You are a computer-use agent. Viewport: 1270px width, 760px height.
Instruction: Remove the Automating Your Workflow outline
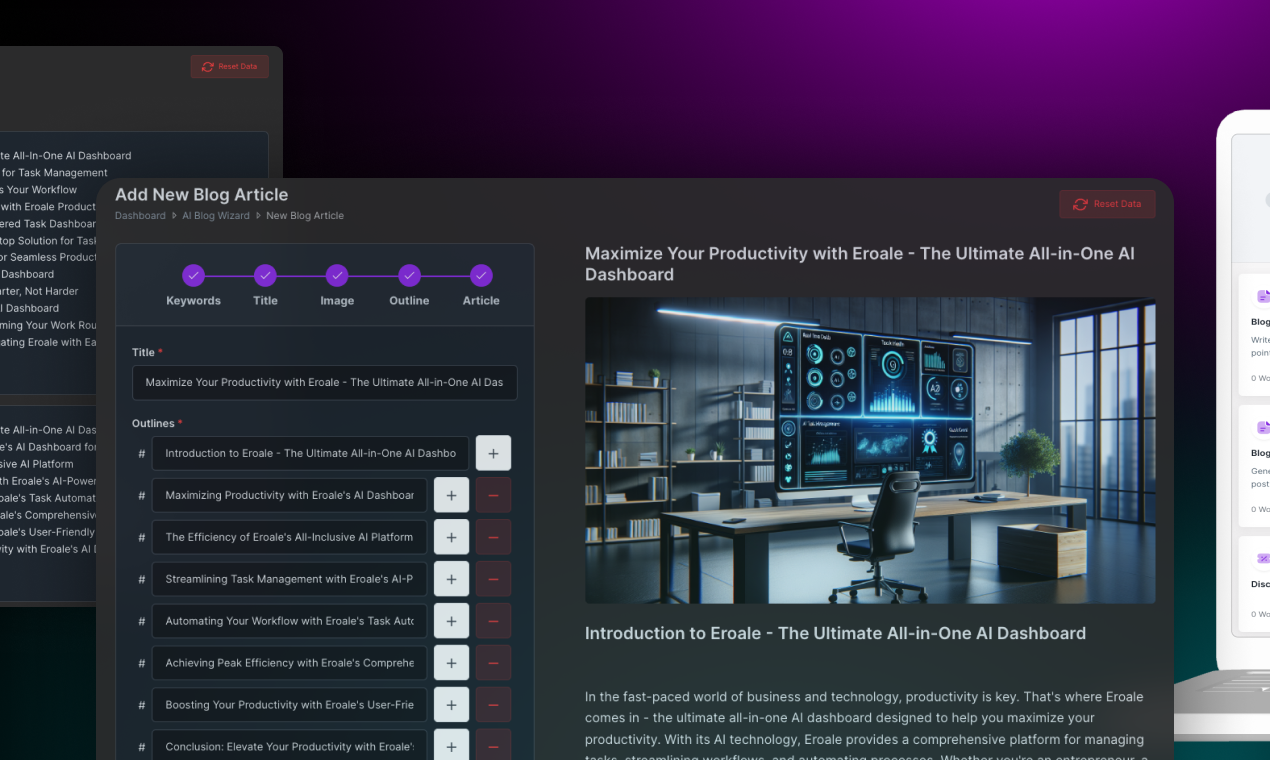click(493, 621)
